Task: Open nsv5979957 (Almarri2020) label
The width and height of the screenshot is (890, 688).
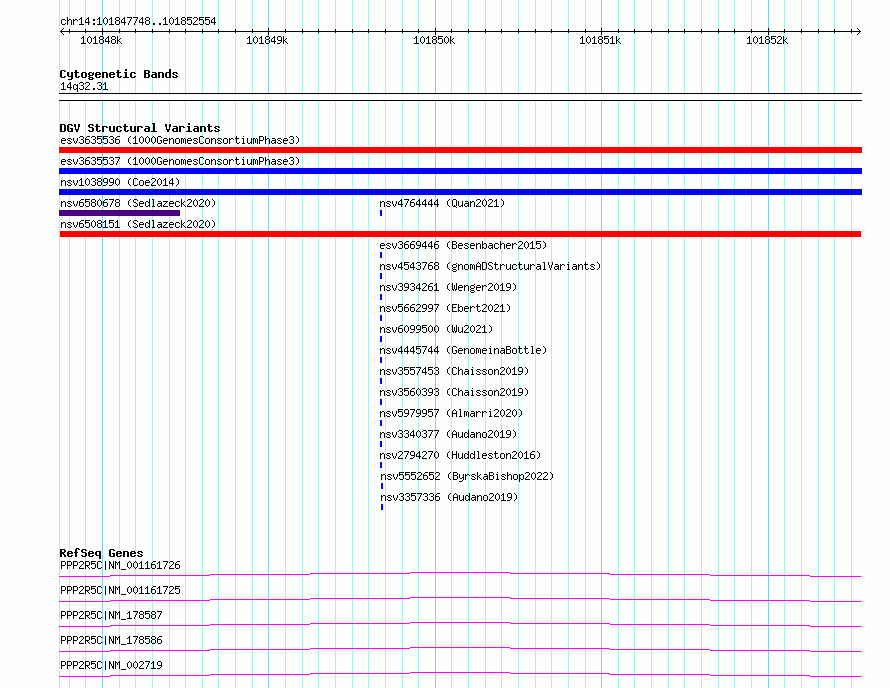Action: [451, 413]
